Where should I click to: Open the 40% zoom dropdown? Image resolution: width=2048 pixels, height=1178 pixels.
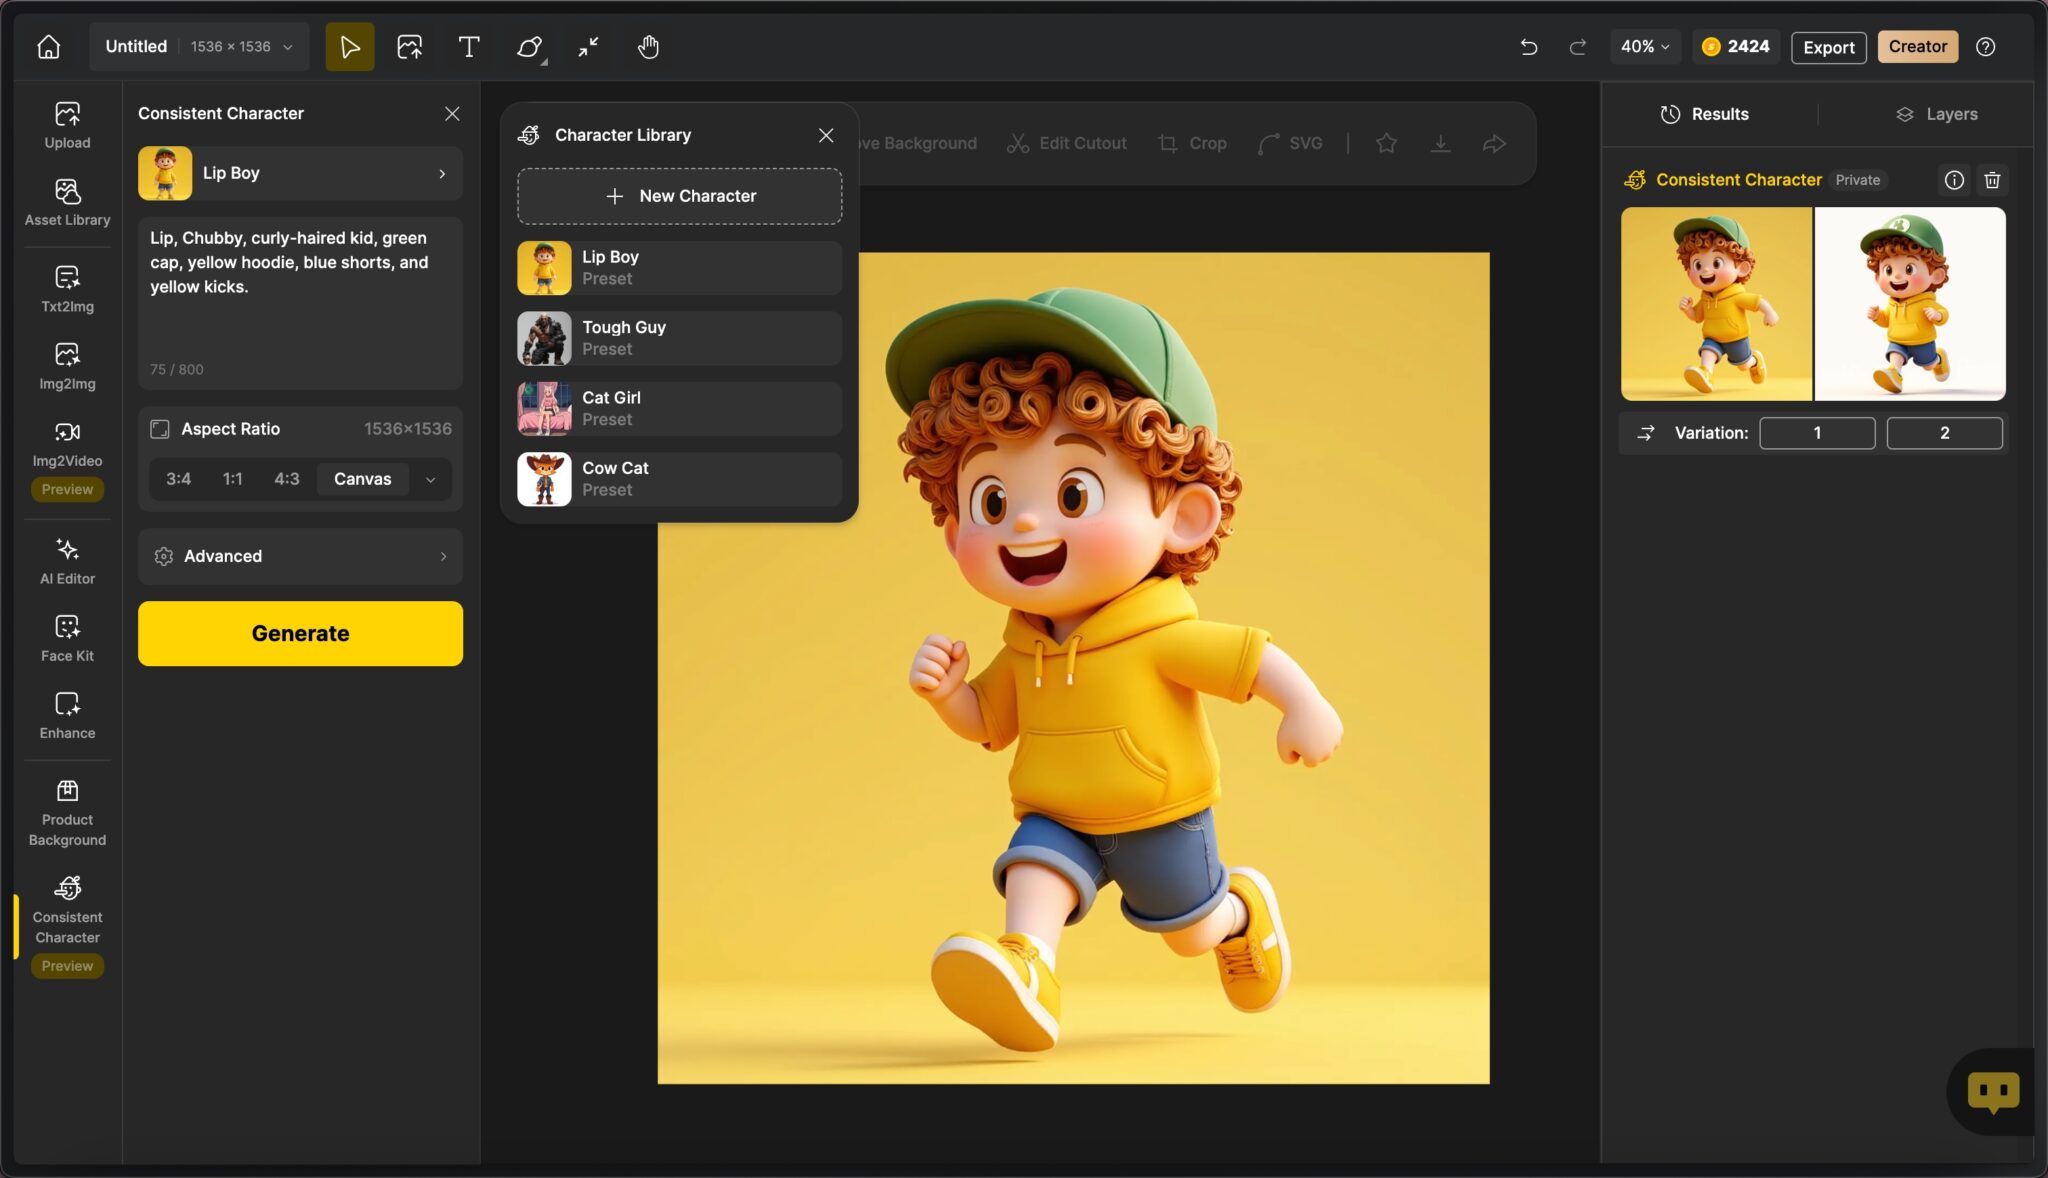click(1644, 46)
